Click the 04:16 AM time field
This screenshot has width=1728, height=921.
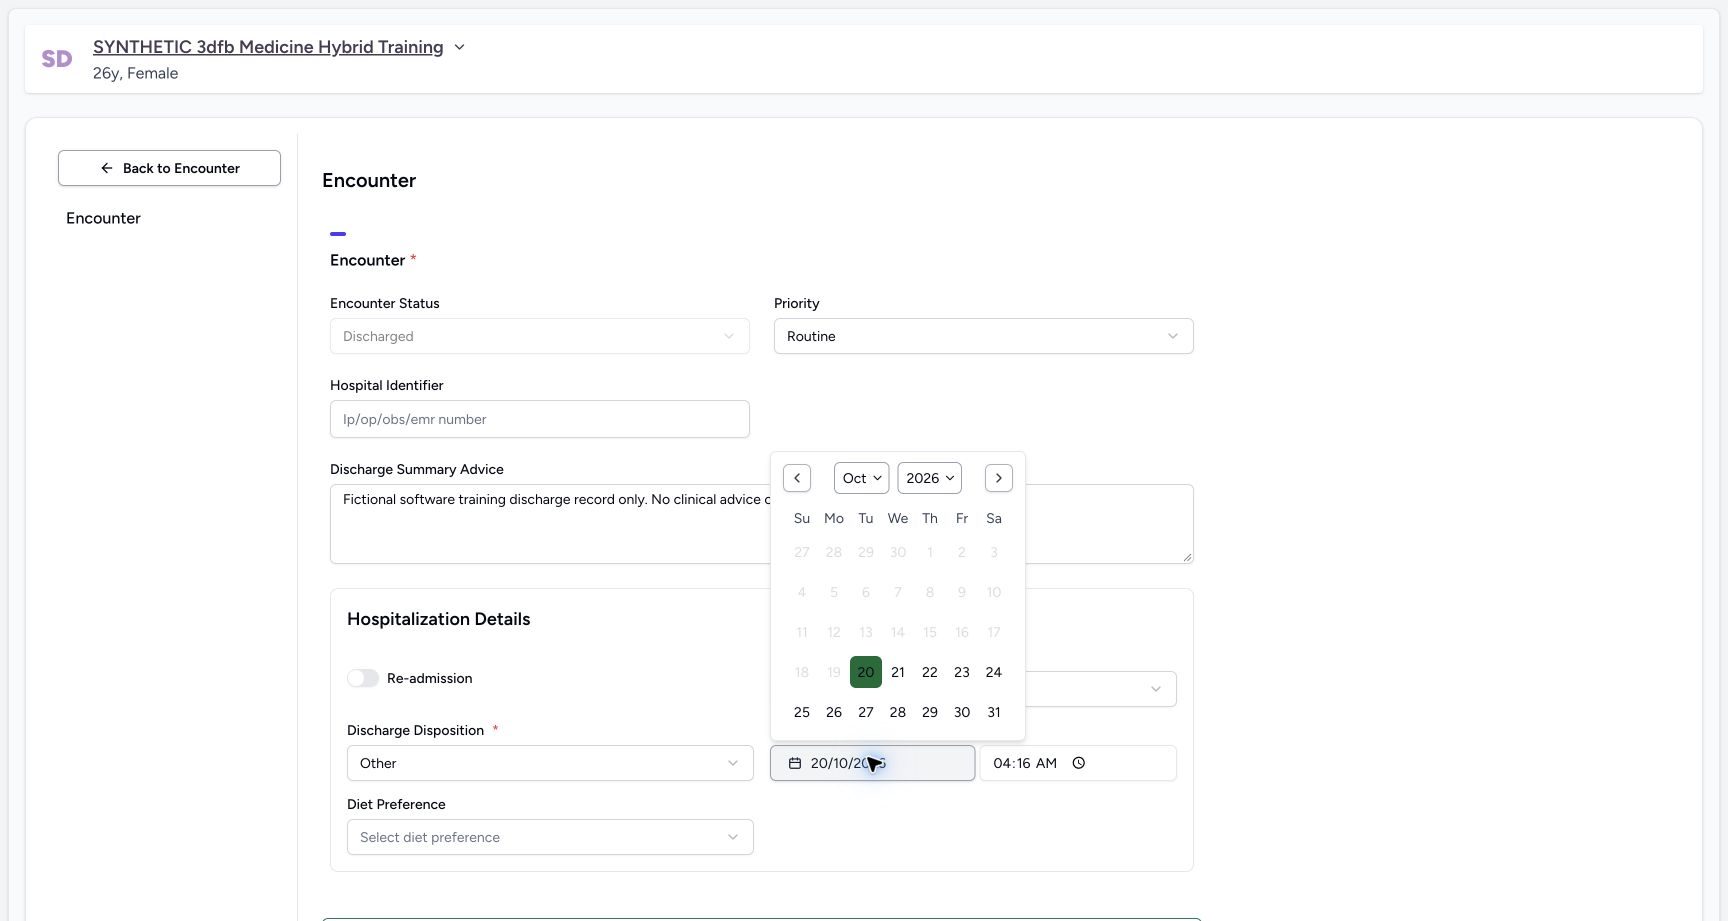pyautogui.click(x=1078, y=763)
